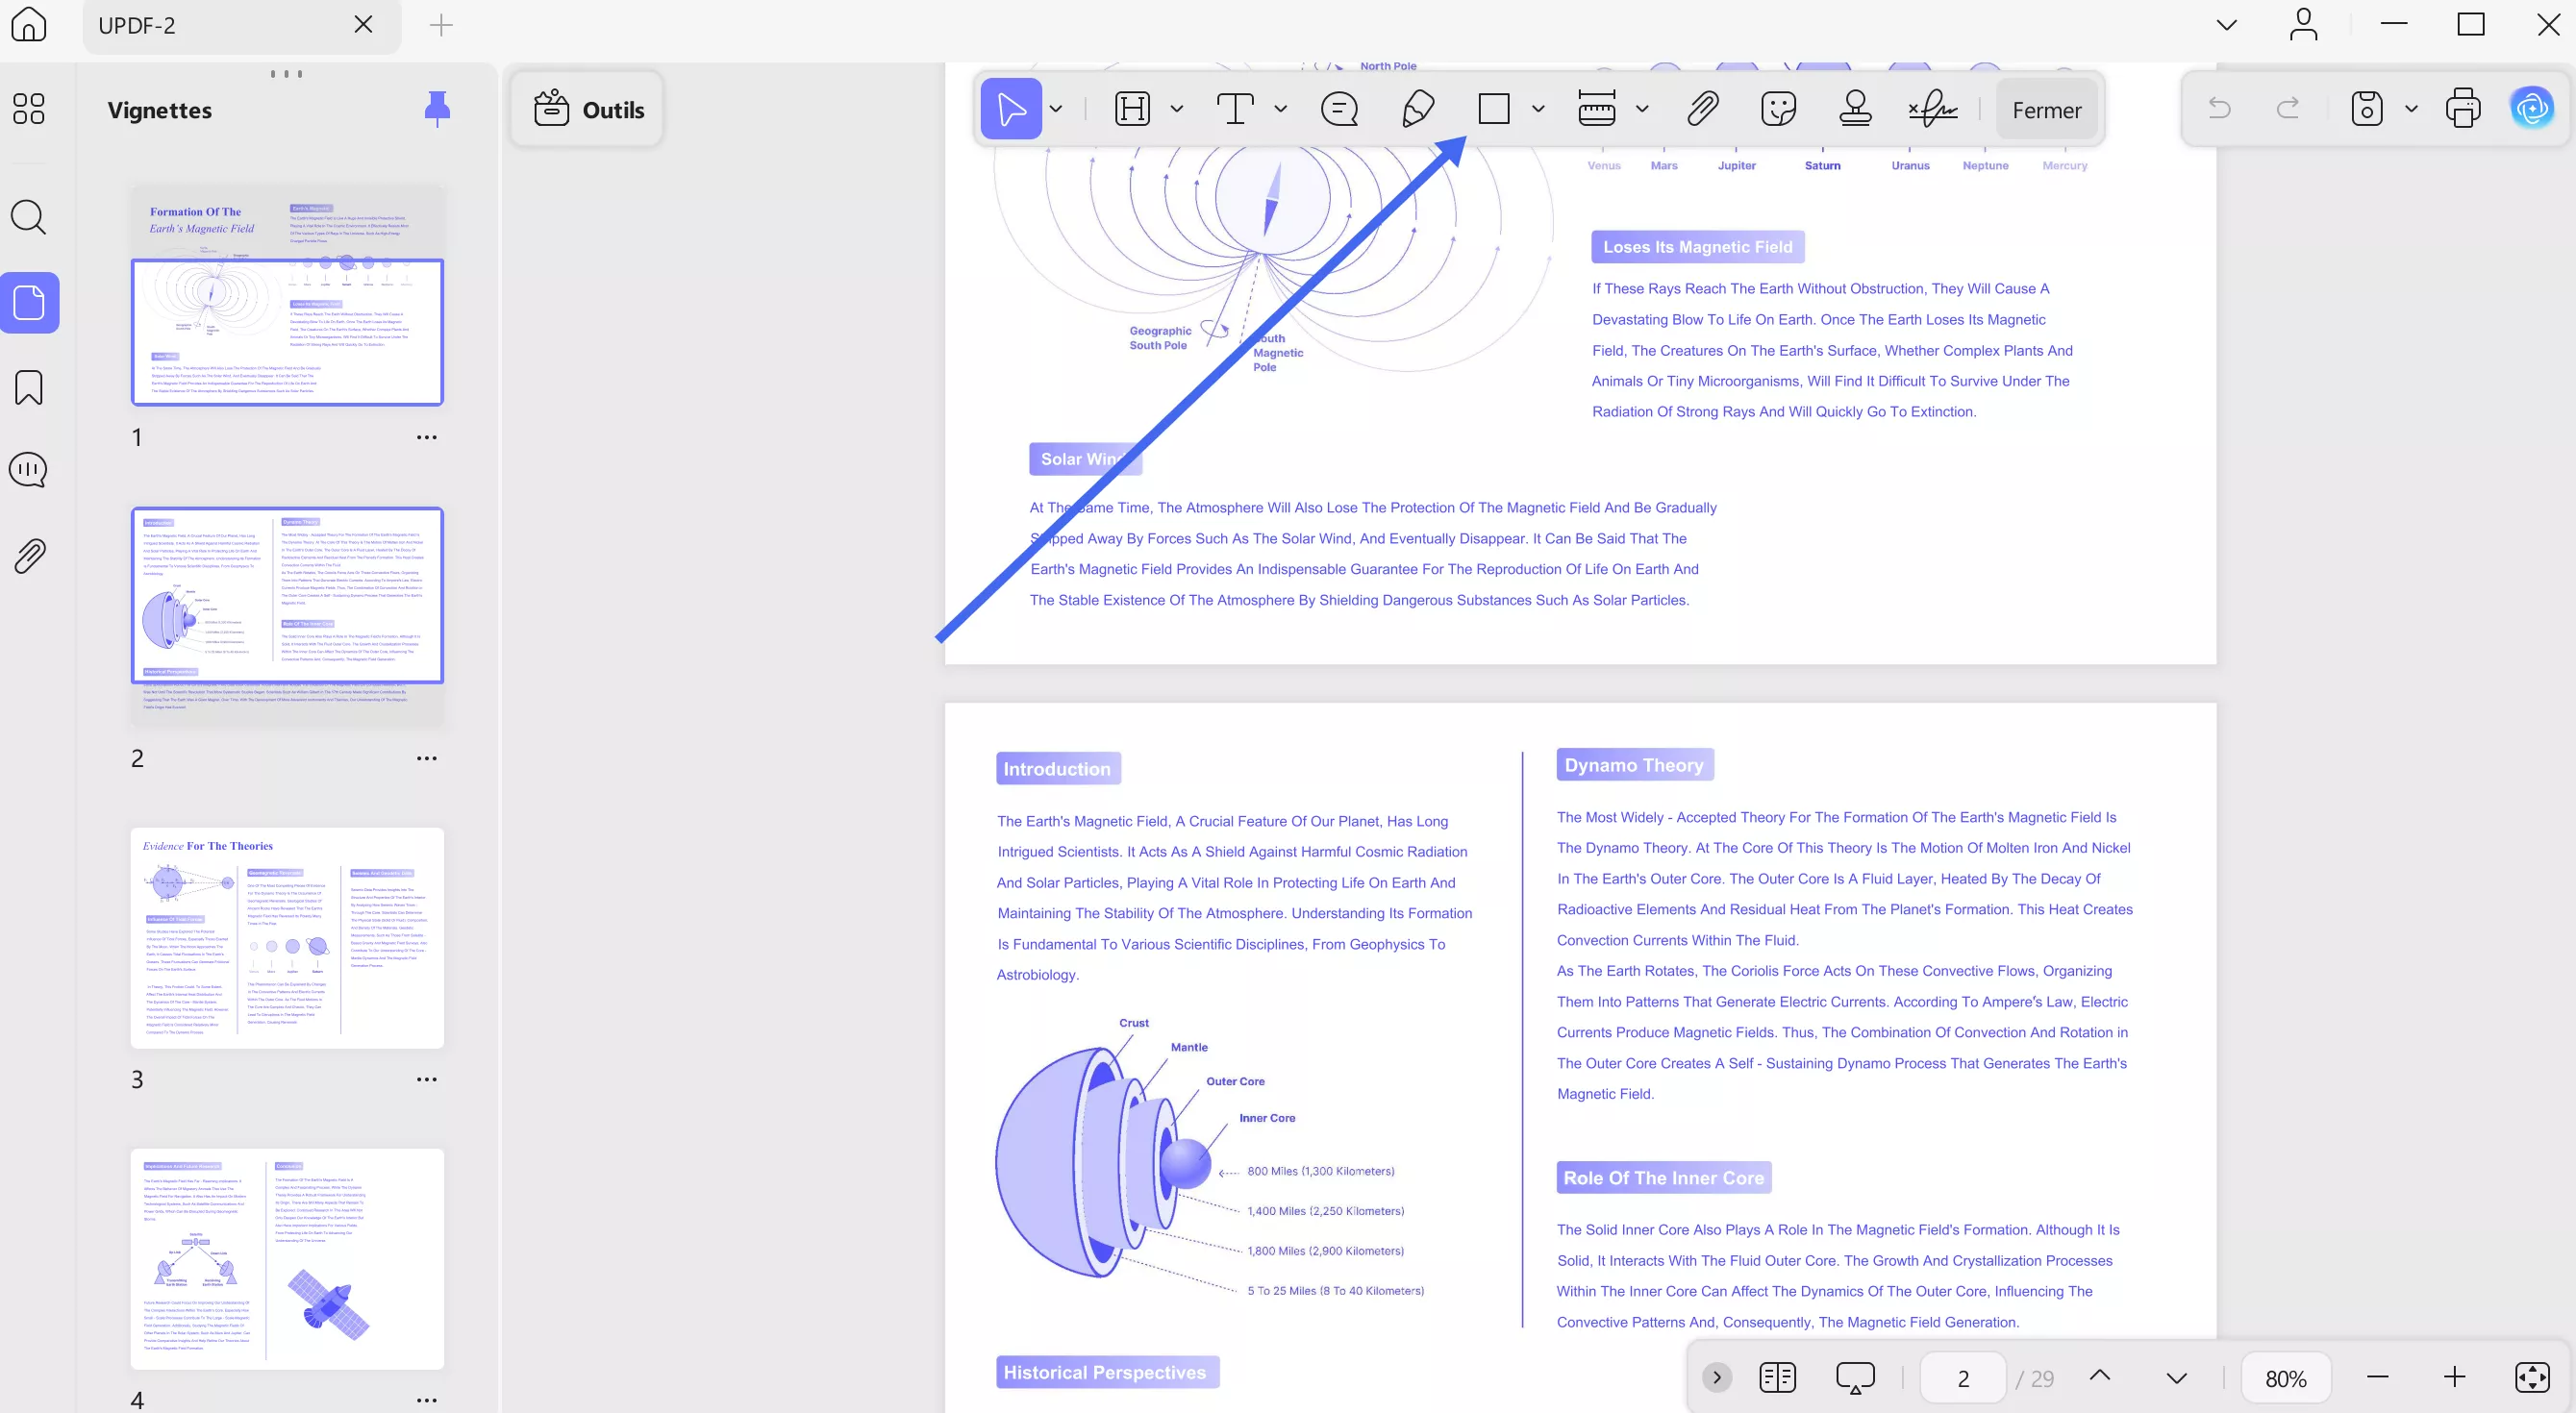The height and width of the screenshot is (1413, 2576).
Task: Open the UPDF AI assistant
Action: (x=2532, y=108)
